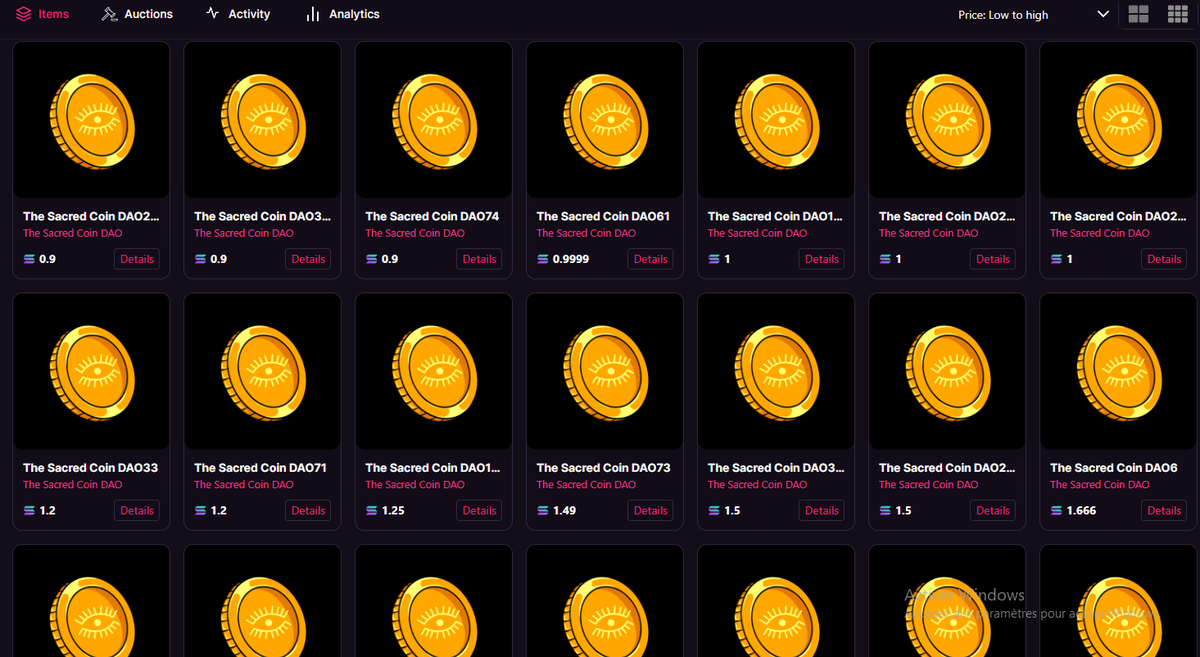Open the Items tab
The image size is (1200, 657).
[x=43, y=14]
